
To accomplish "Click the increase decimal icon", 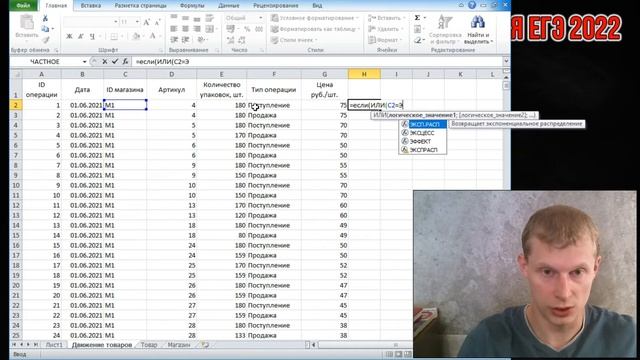I will tap(230, 40).
